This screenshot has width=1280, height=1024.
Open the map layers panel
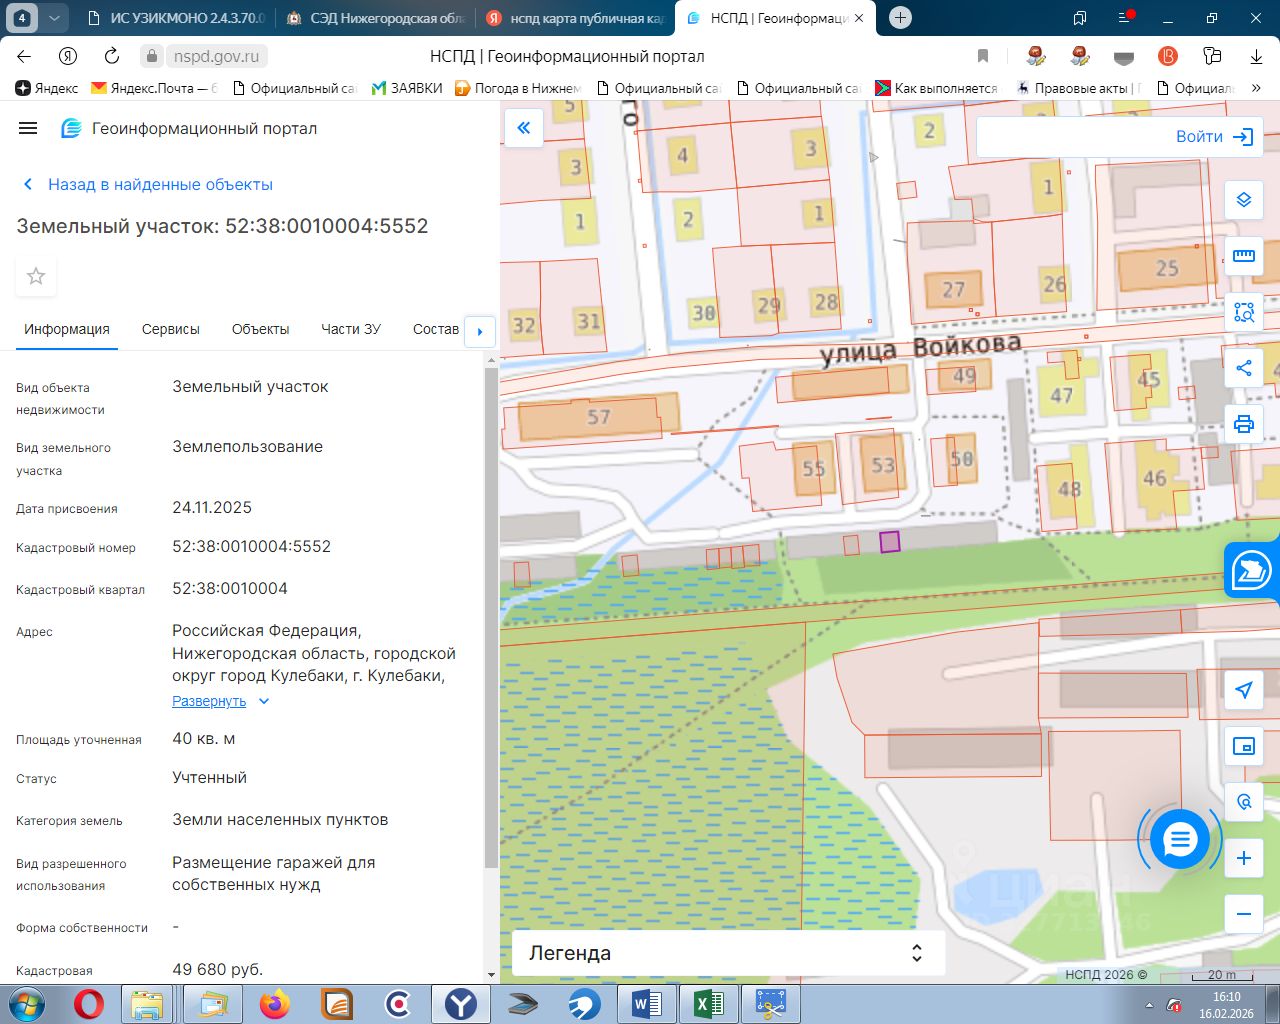pos(1243,200)
